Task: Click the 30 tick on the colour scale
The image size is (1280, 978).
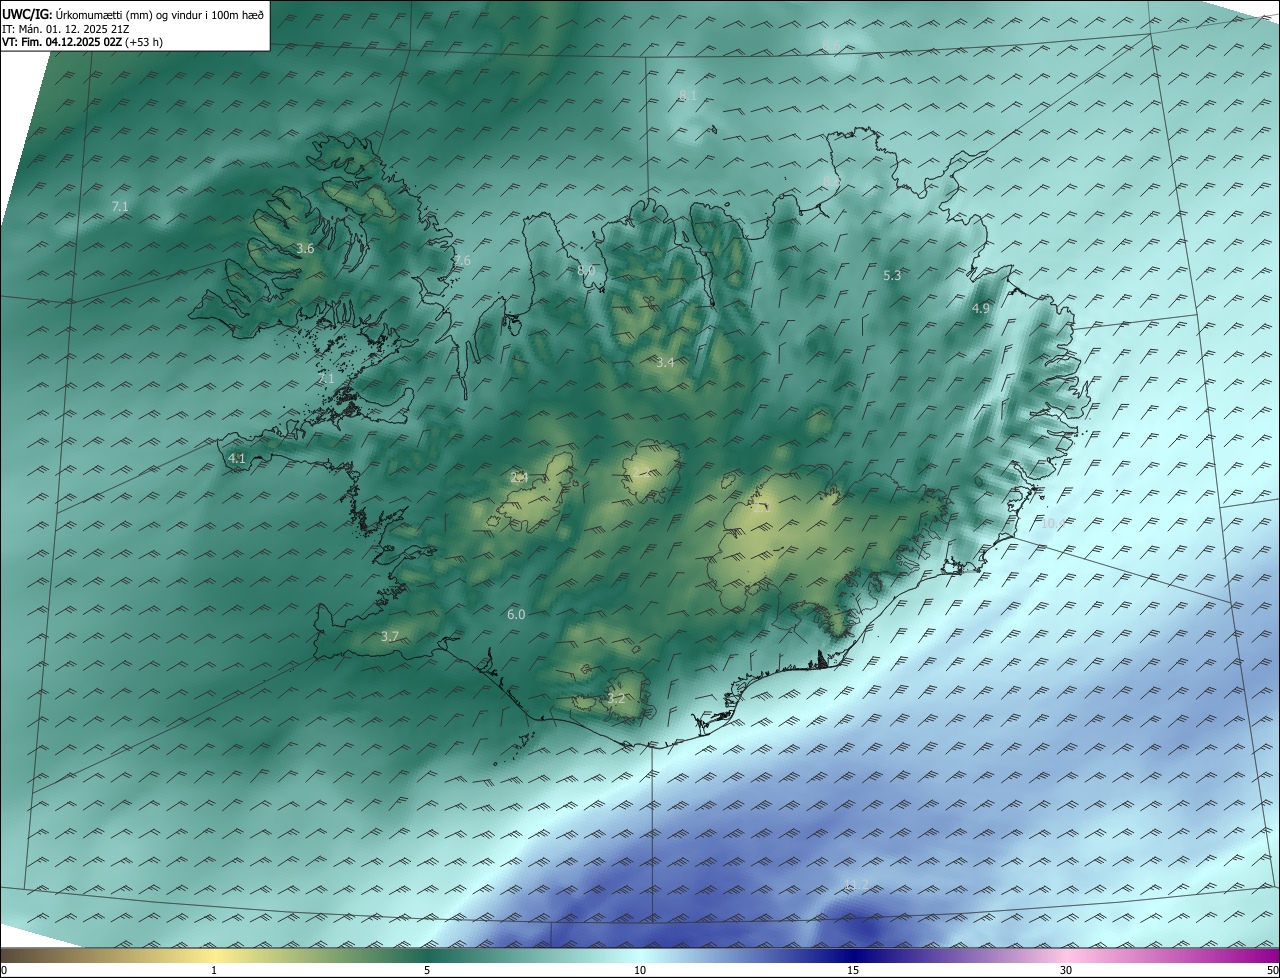Action: [1066, 970]
